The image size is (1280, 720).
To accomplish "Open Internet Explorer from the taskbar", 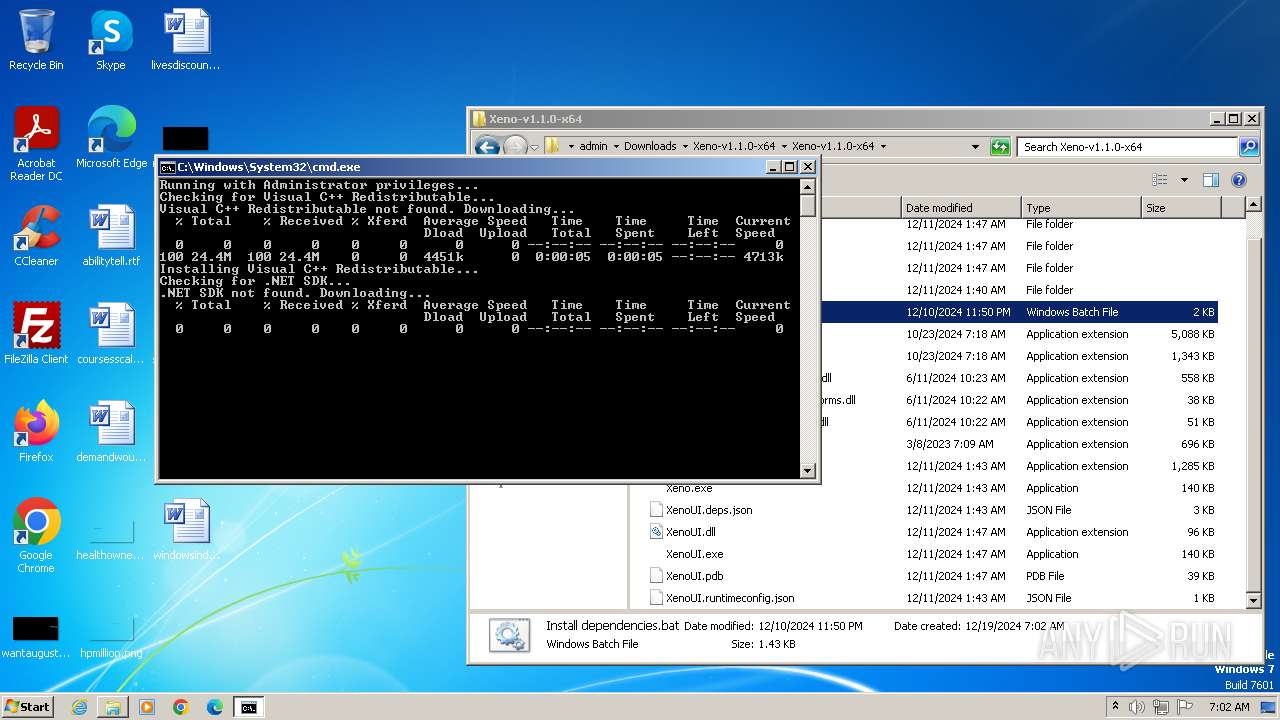I will click(79, 707).
